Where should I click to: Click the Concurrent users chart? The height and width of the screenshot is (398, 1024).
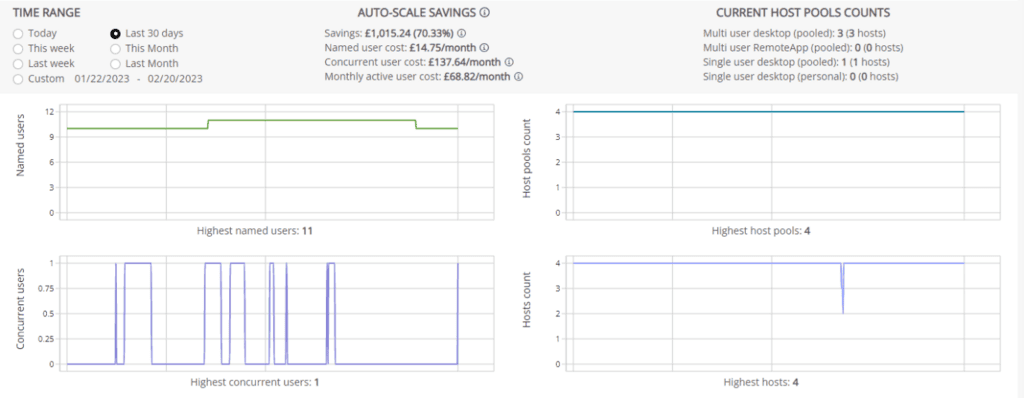click(263, 313)
